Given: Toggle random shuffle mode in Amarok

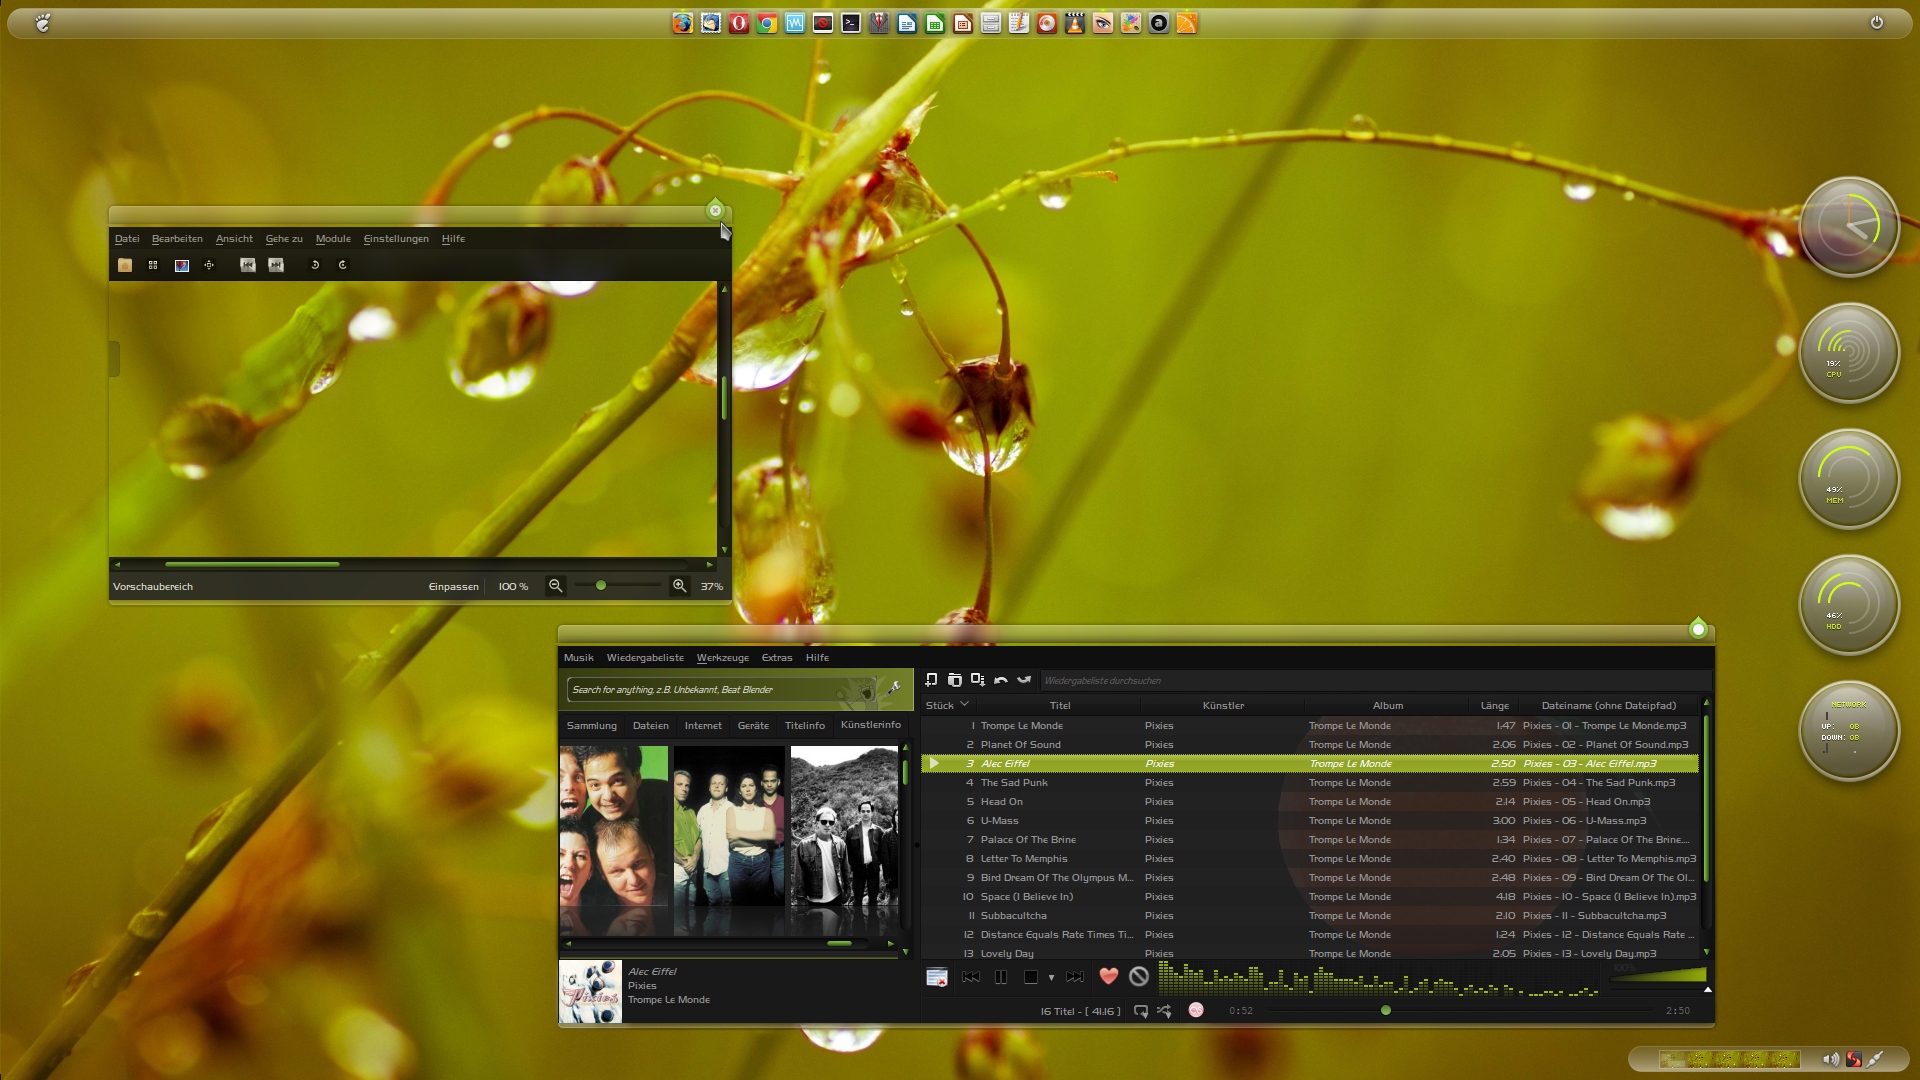Looking at the screenshot, I should [1165, 1011].
